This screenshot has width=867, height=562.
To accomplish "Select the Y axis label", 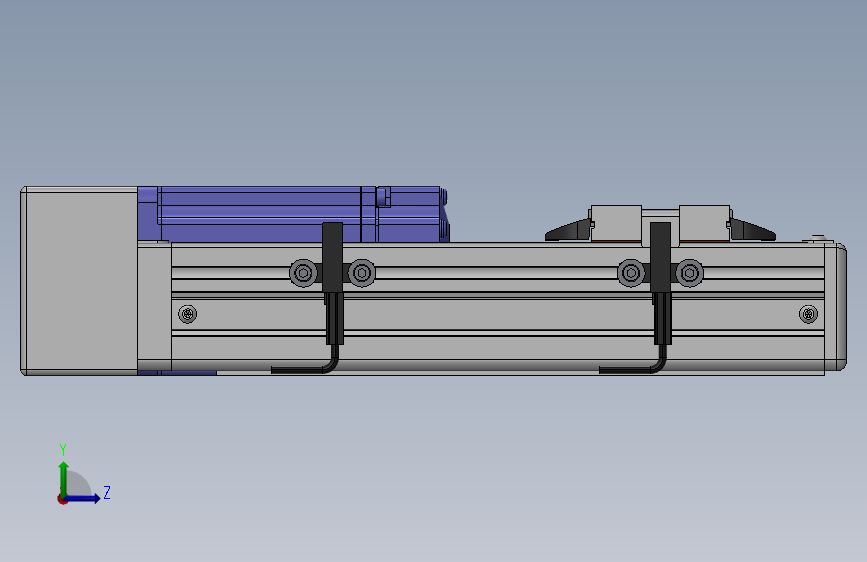I will [x=63, y=449].
